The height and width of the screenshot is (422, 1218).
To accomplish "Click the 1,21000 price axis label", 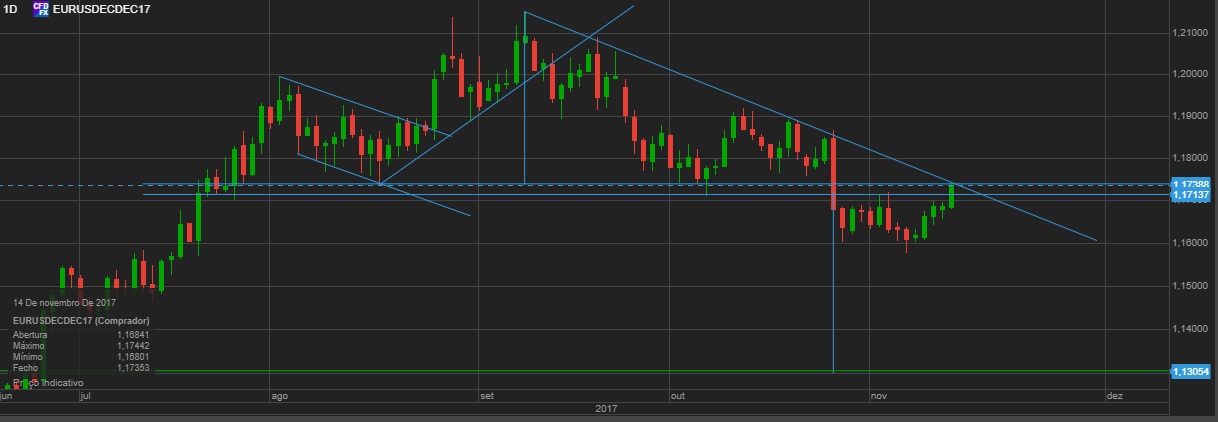I will point(1190,33).
